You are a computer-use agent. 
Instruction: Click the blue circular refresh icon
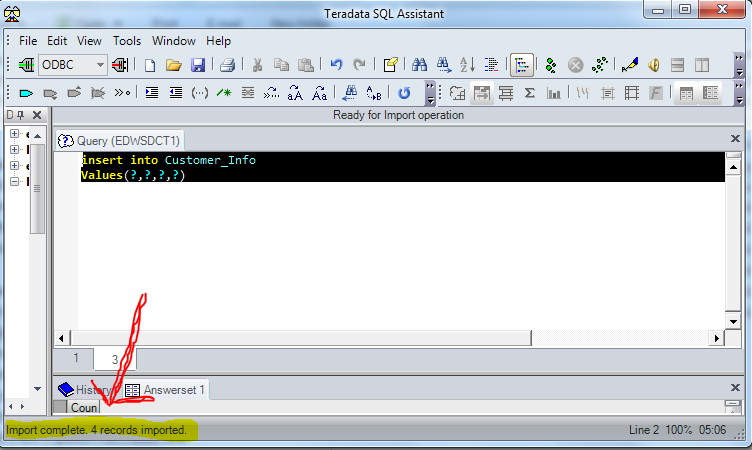(x=404, y=93)
